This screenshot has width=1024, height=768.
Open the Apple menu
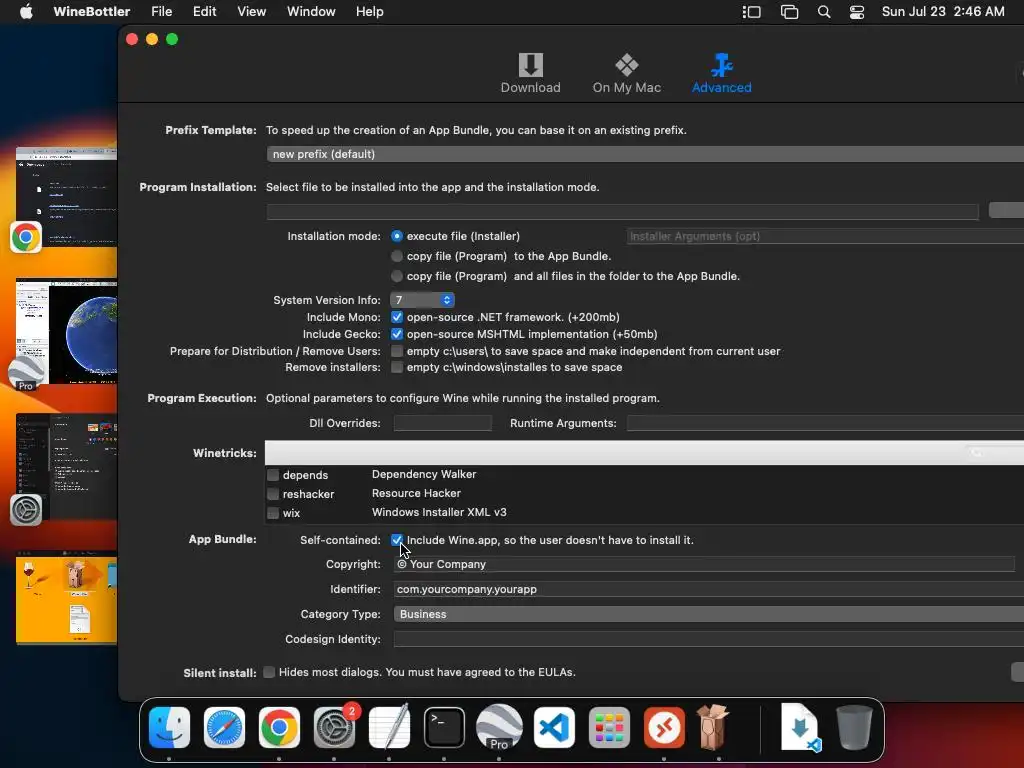tap(26, 12)
